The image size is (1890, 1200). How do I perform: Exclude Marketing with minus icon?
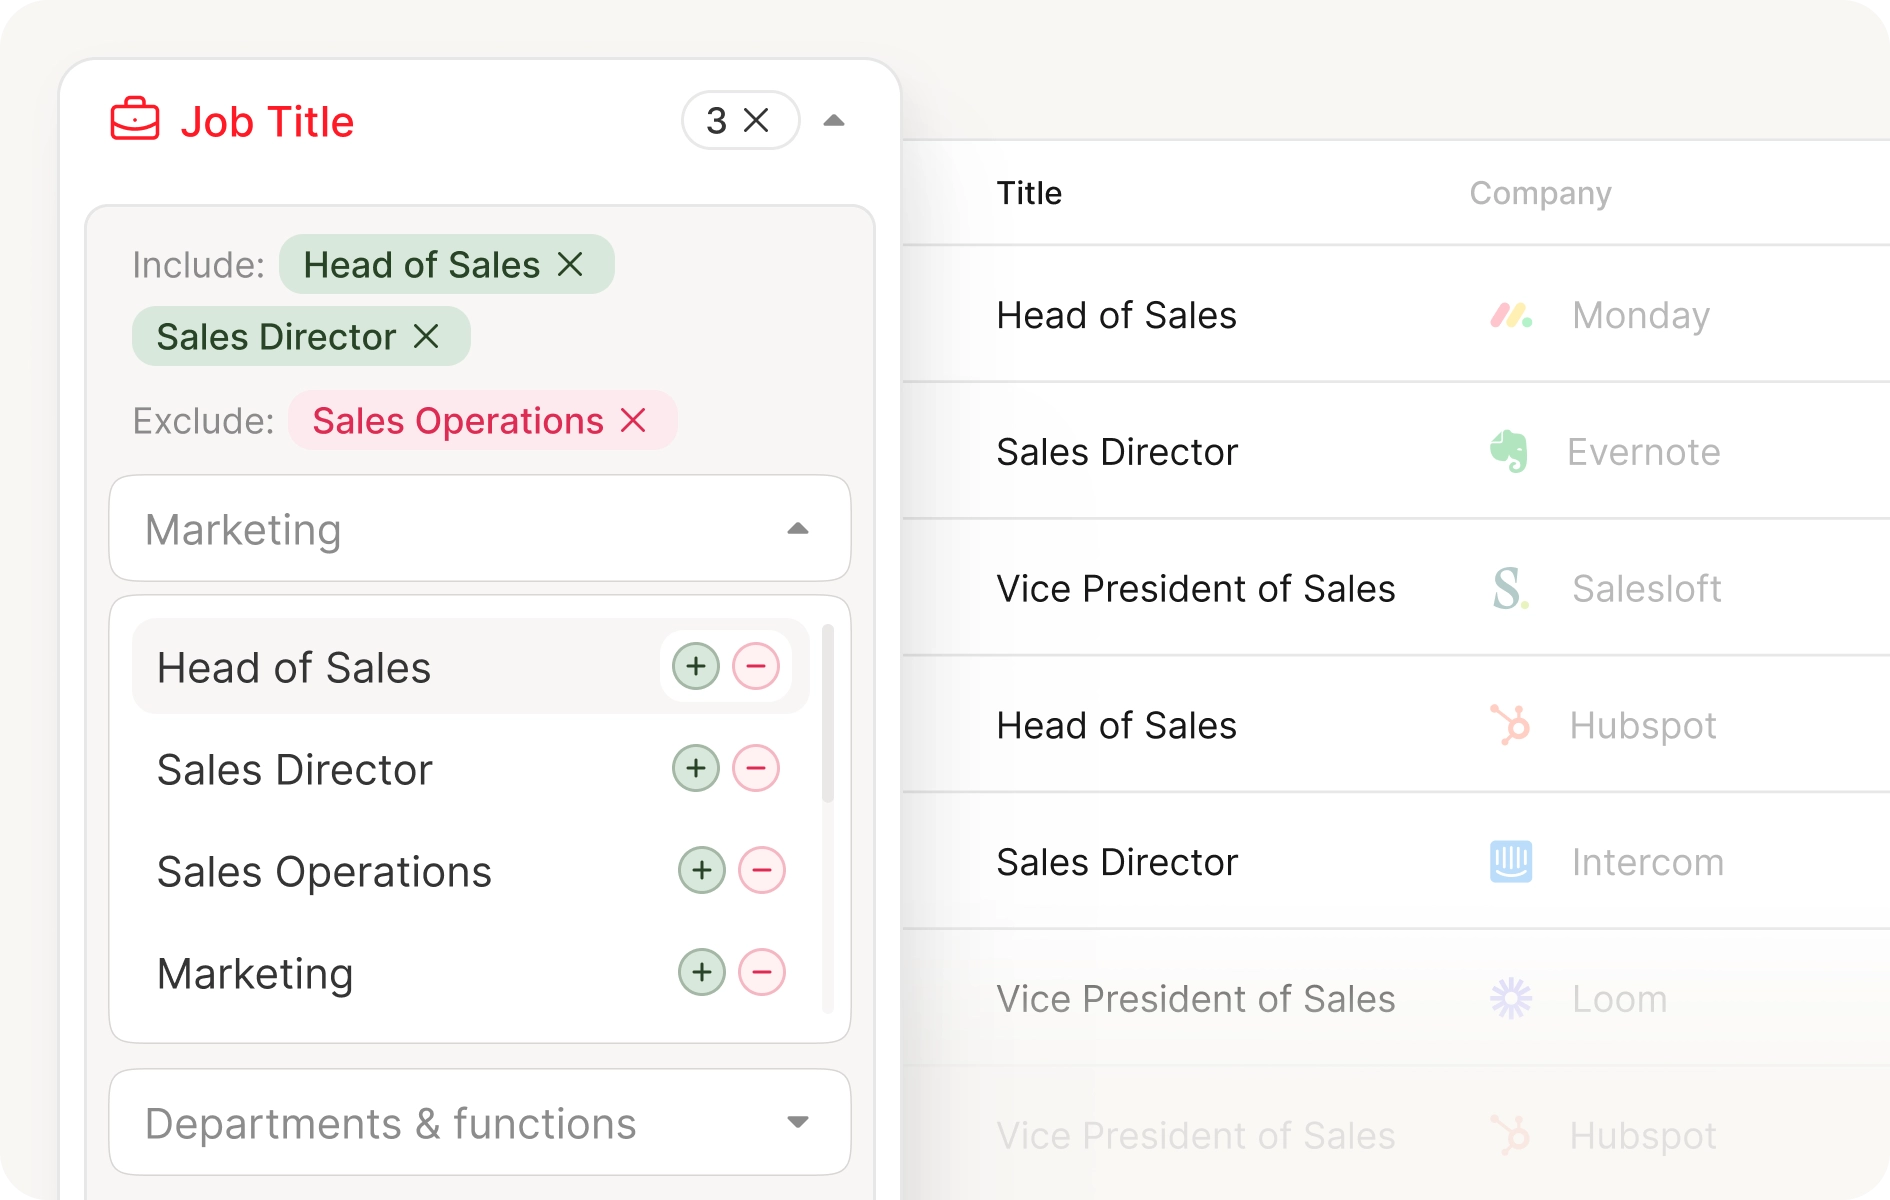click(762, 973)
